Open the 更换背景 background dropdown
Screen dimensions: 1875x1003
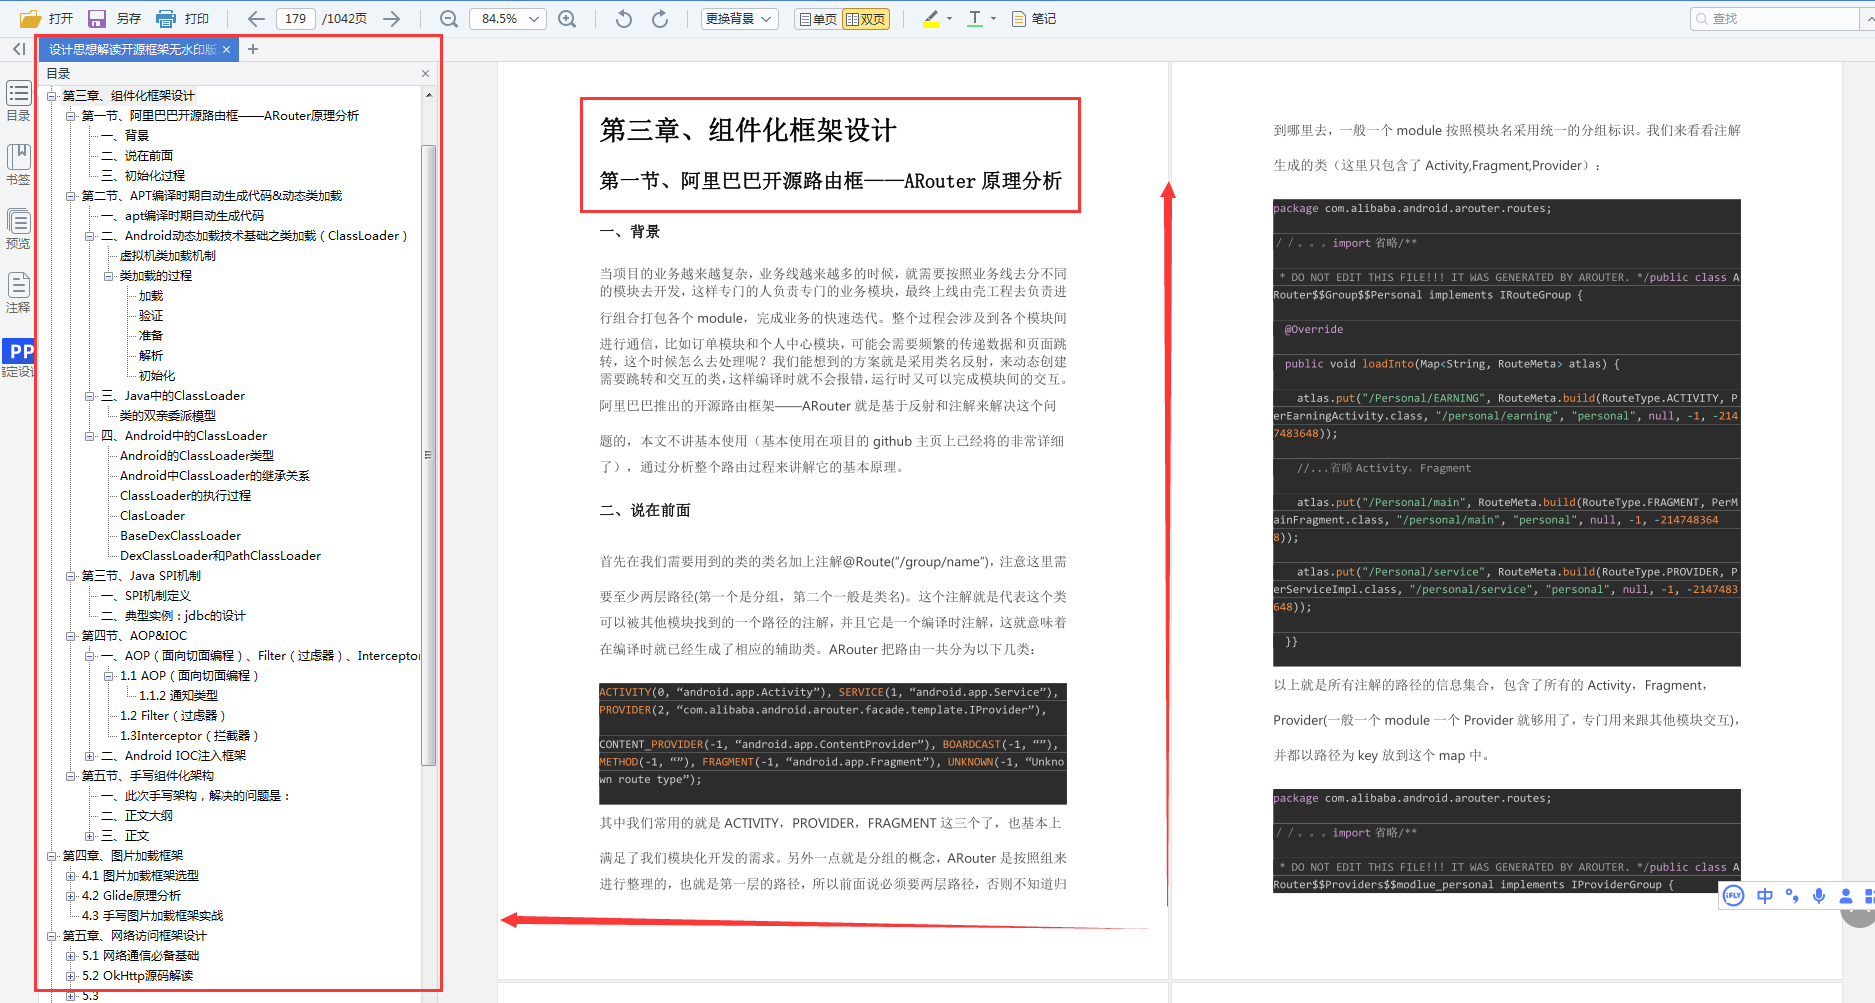coord(740,19)
